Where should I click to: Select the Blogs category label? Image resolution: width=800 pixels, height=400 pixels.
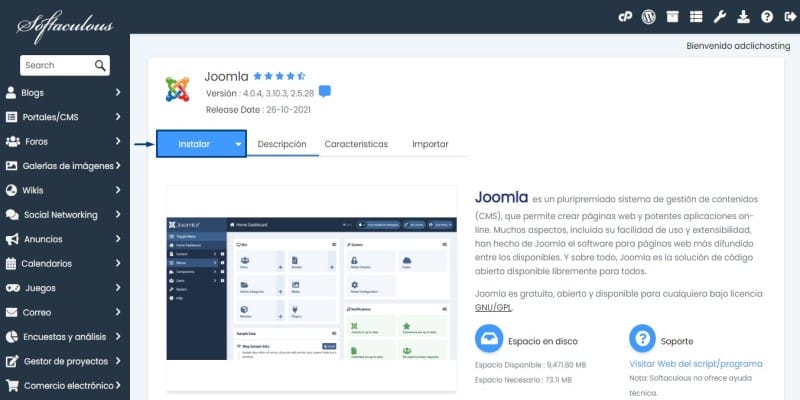(x=33, y=93)
